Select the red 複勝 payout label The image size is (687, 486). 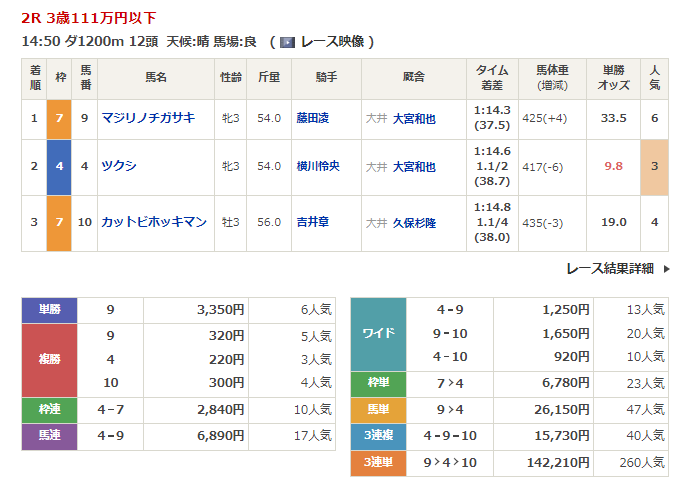49,360
